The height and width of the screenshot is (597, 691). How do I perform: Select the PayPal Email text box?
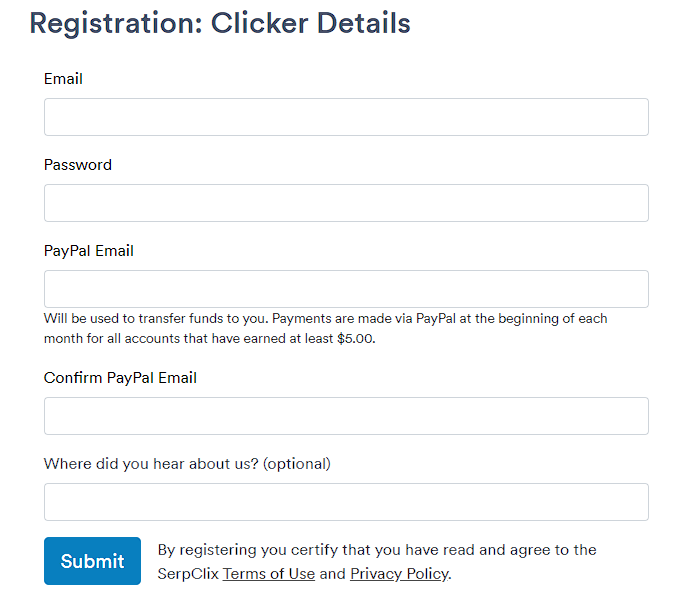tap(346, 289)
